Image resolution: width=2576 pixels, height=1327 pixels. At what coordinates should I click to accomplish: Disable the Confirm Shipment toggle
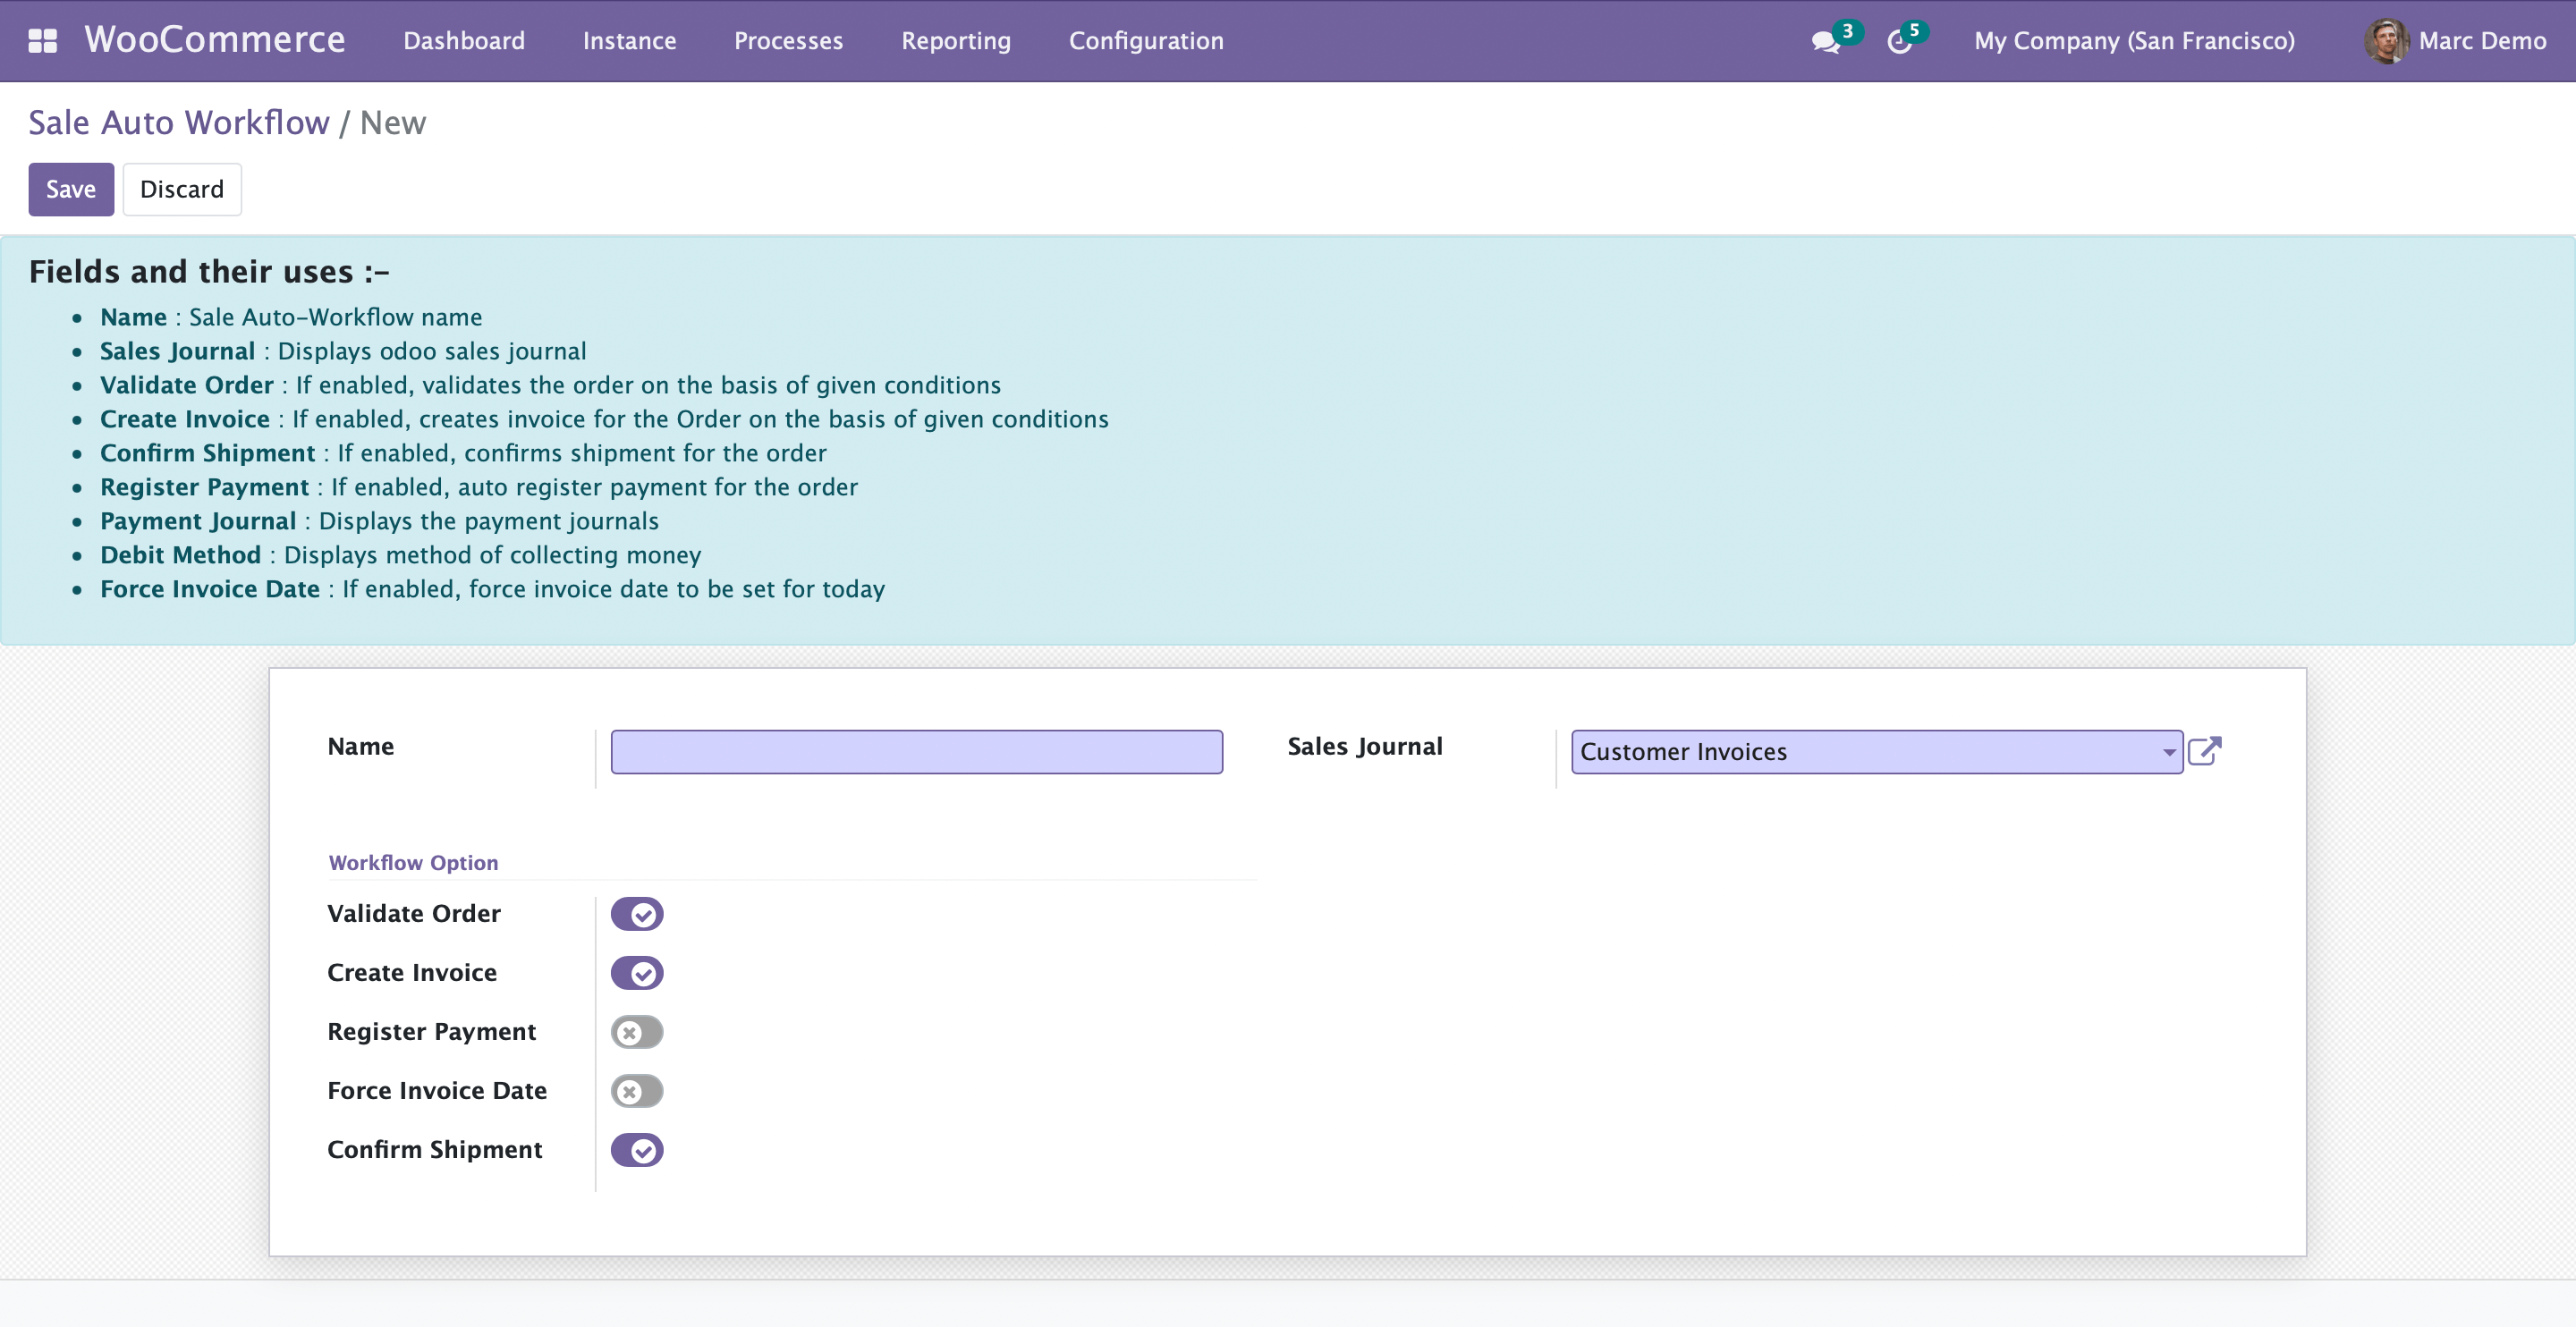pos(637,1150)
